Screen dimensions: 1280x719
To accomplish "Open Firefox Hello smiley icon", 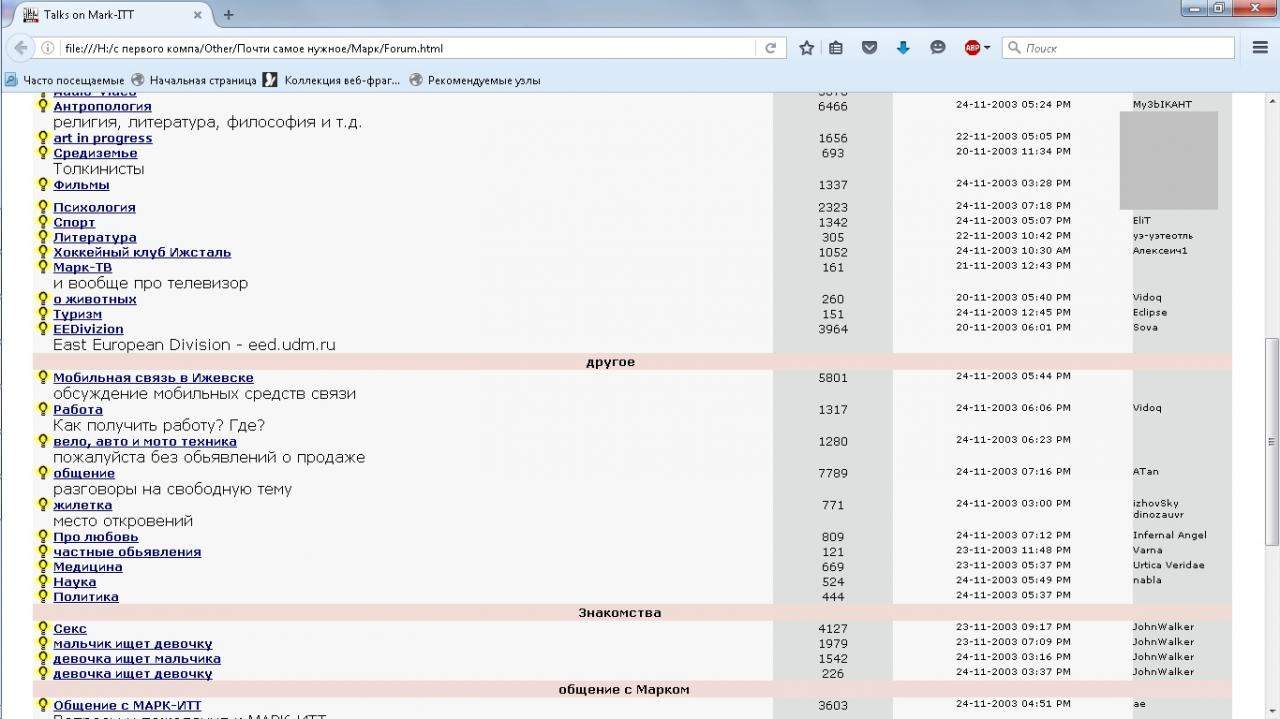I will coord(937,48).
